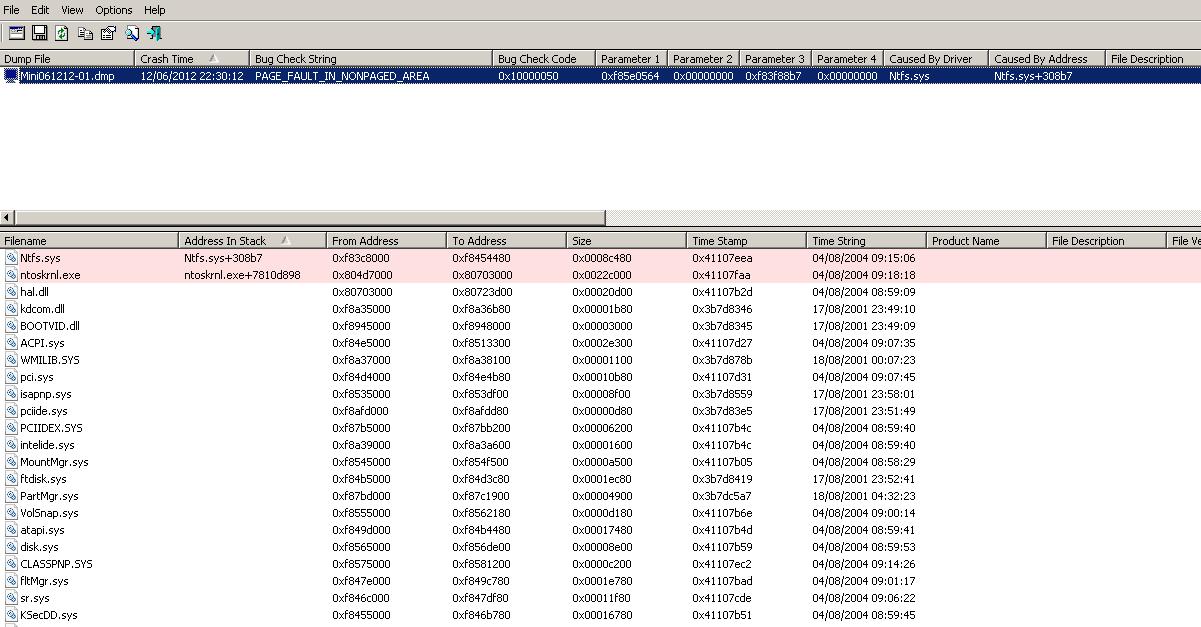Click the file icon beside PartMgr.sys

(11, 496)
